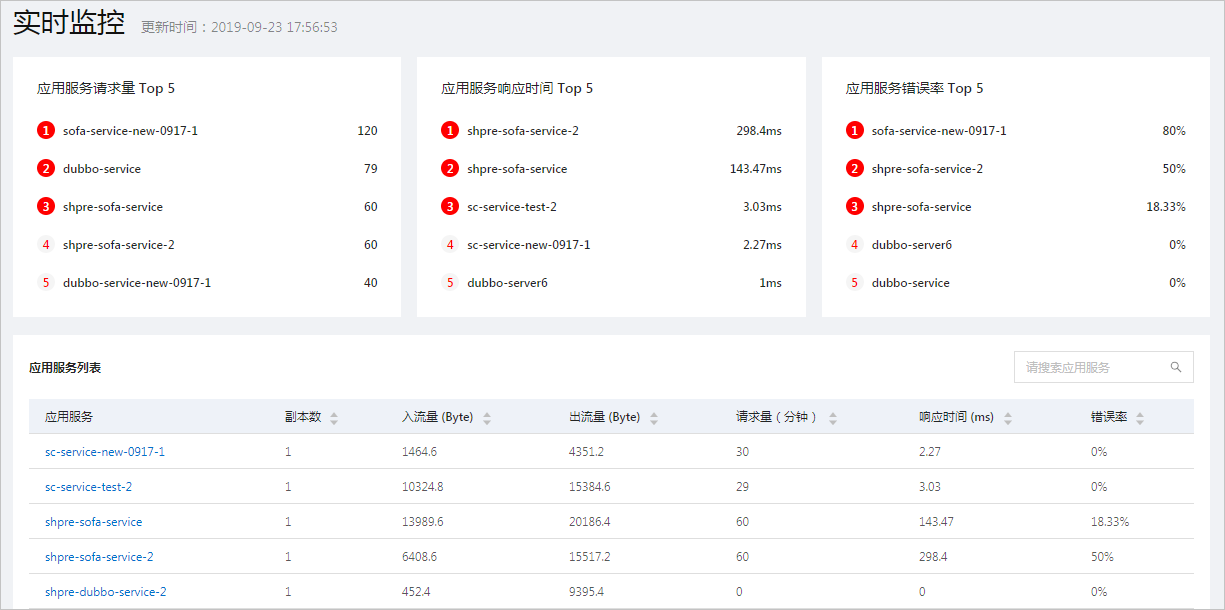Screen dimensions: 1225x610
Task: Click replica count 1 for sc-service-new-0917-1
Action: pyautogui.click(x=288, y=452)
